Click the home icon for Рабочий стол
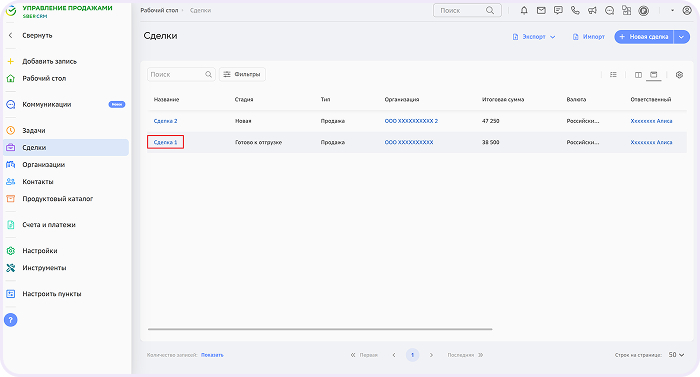 (x=11, y=78)
